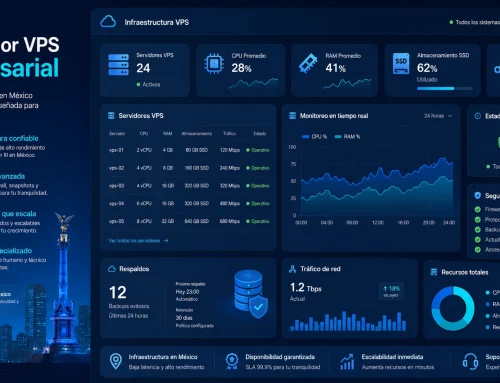
Task: Click the SSD drive icon in Almacenamiento card
Action: coord(401,63)
